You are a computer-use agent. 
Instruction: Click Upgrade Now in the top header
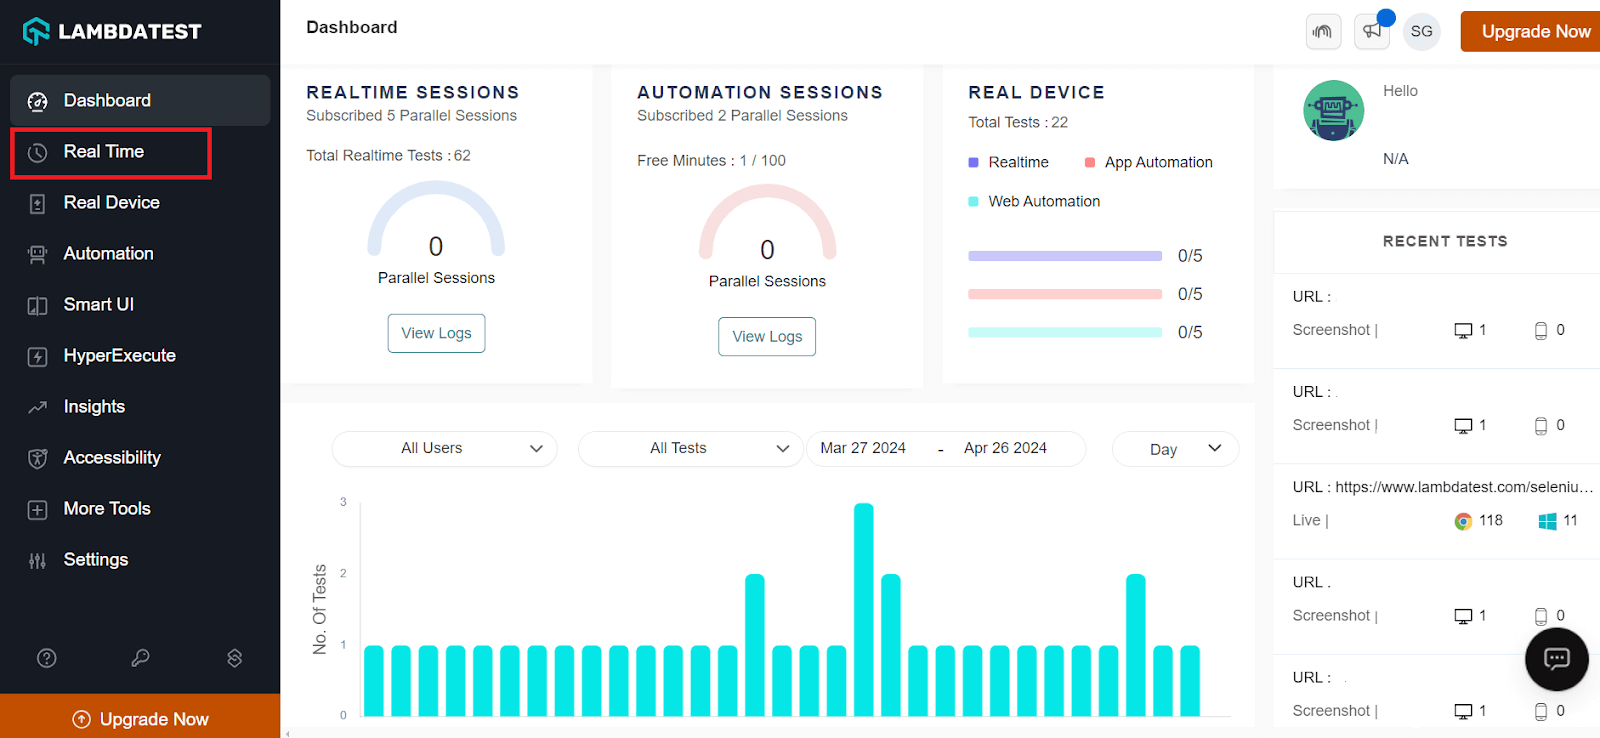1530,31
